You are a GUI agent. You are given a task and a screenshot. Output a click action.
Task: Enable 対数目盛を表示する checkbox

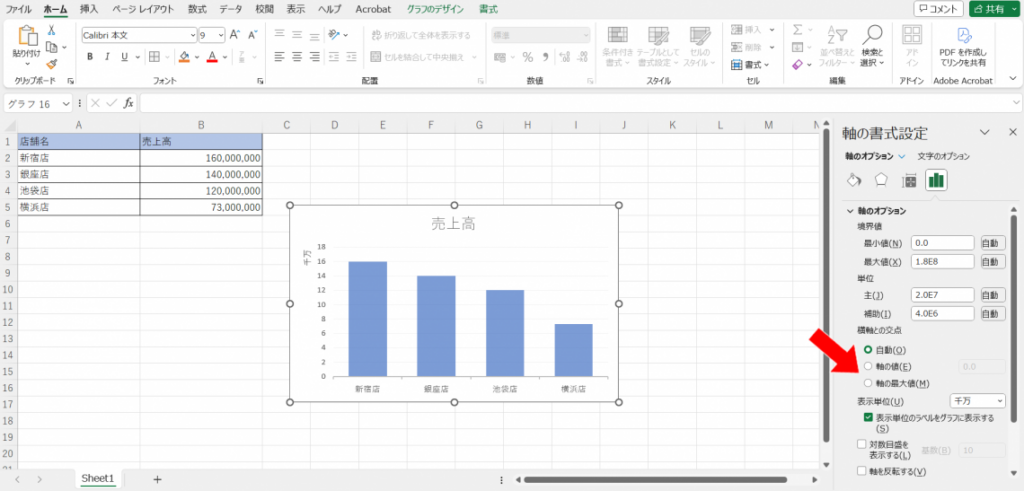(861, 444)
